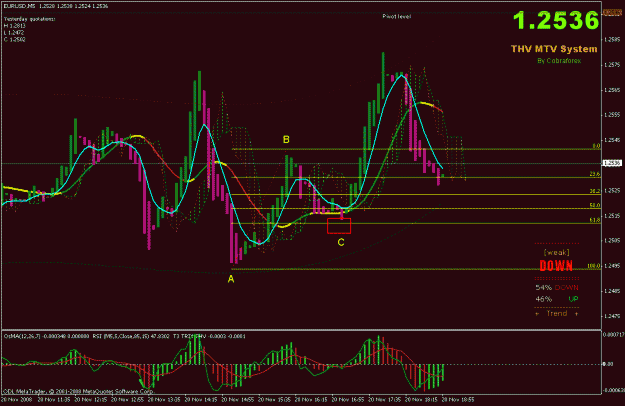Click time axis label '20 Nov 16:15'
This screenshot has height=406, width=625.
(311, 399)
